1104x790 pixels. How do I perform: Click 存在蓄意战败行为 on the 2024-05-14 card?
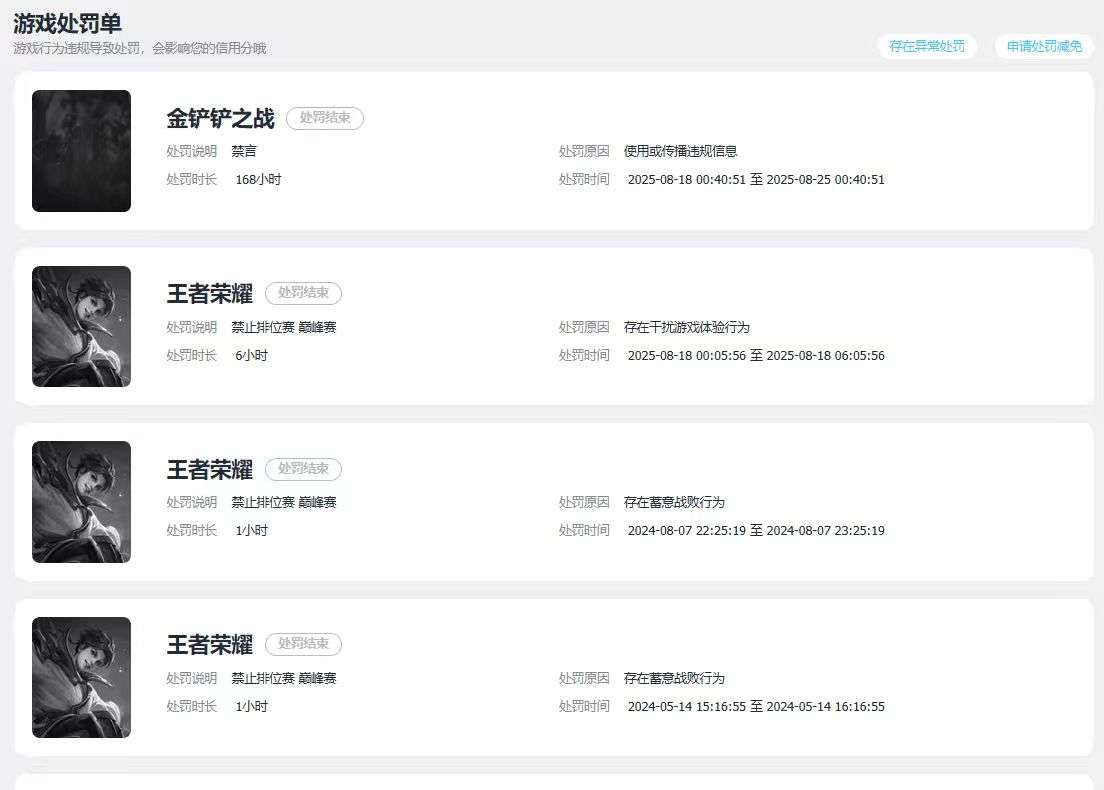(674, 678)
